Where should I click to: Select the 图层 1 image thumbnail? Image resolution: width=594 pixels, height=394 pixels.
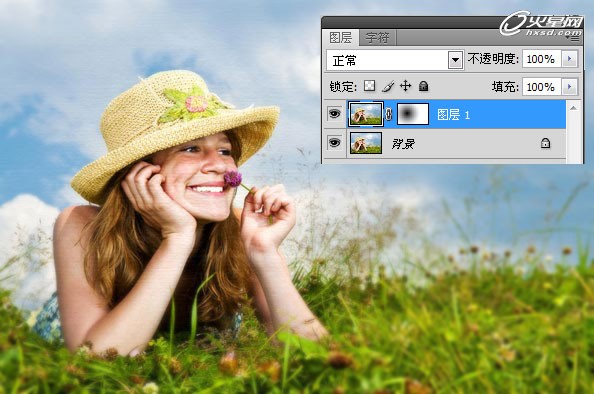click(366, 114)
